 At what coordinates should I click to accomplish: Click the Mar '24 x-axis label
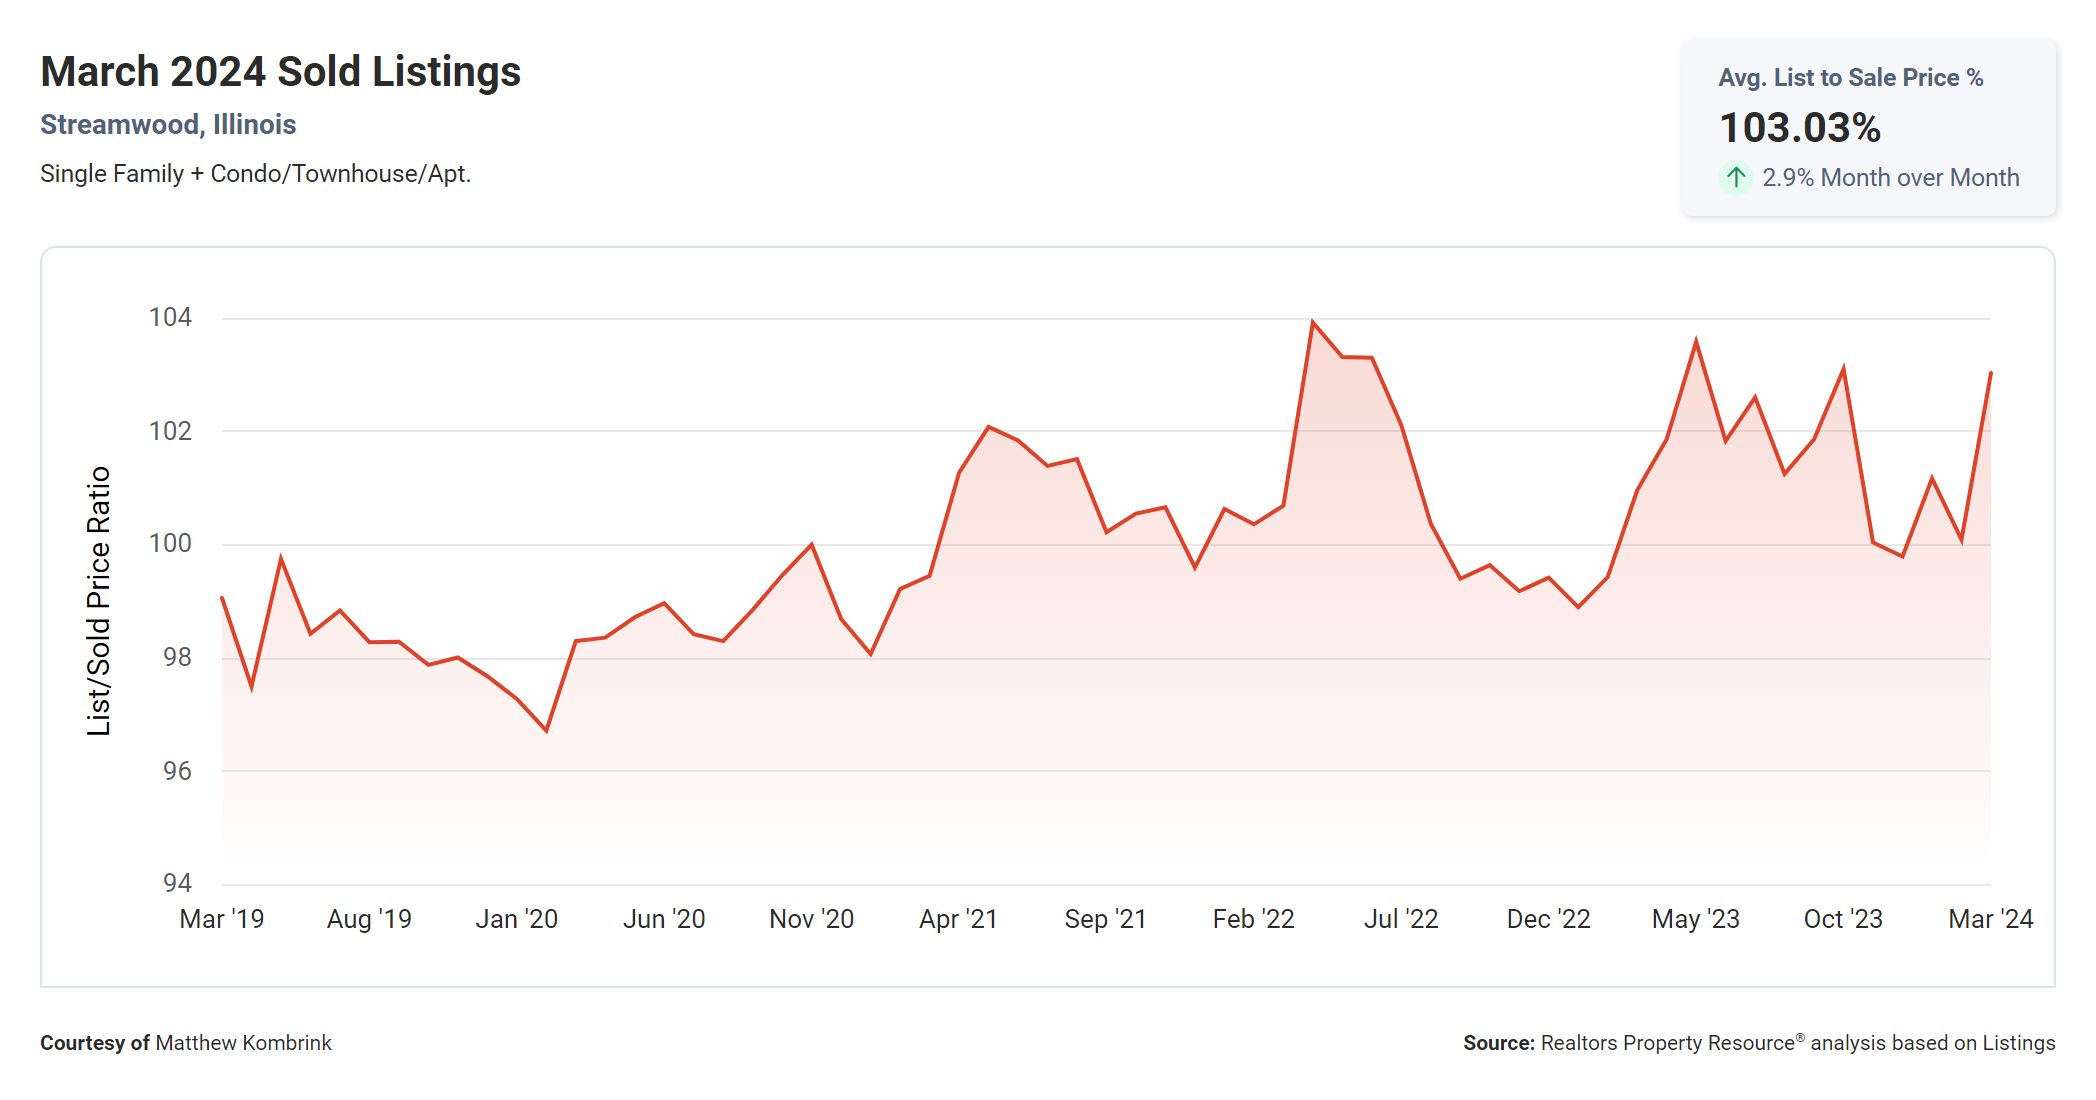click(x=1990, y=919)
